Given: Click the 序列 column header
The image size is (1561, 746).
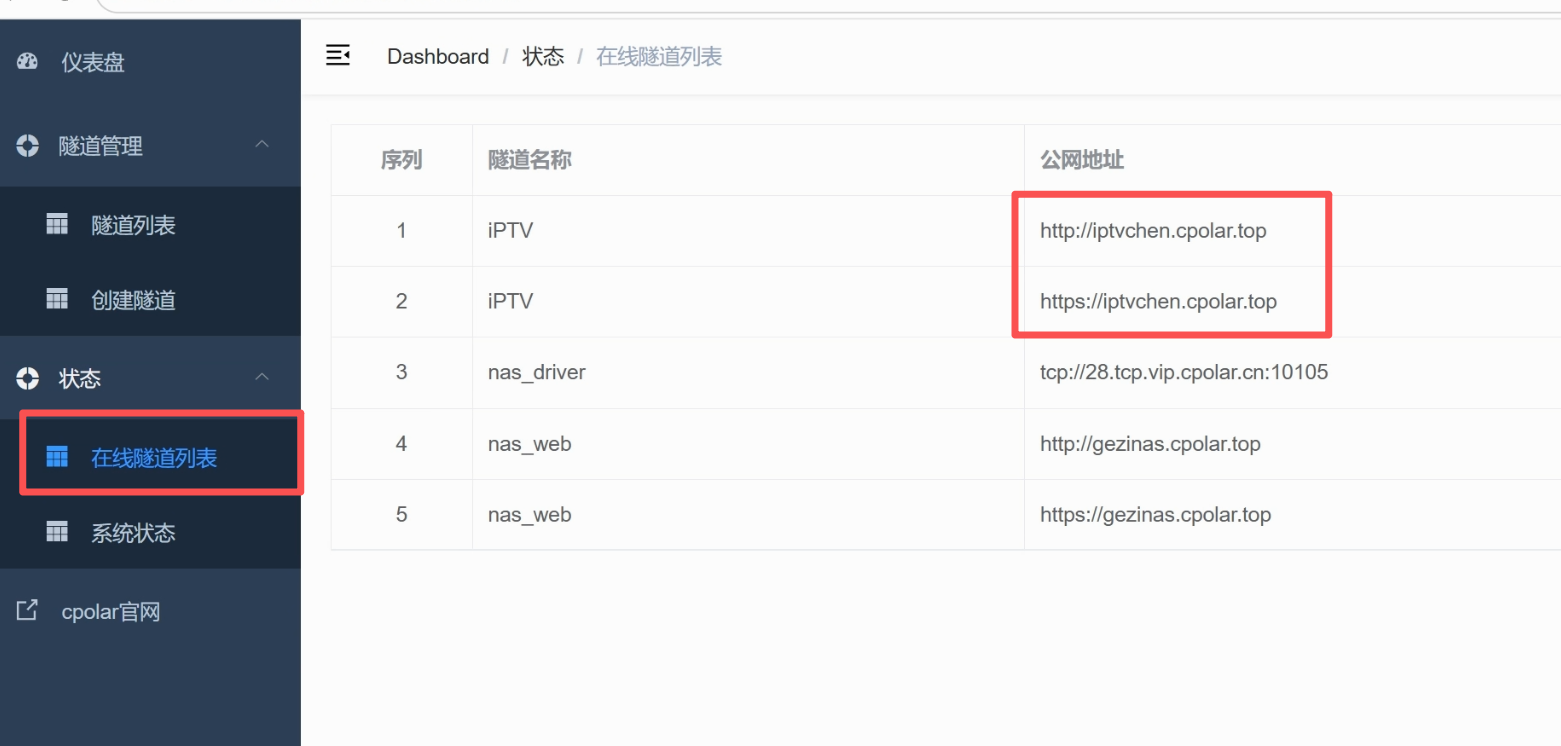Looking at the screenshot, I should point(401,160).
